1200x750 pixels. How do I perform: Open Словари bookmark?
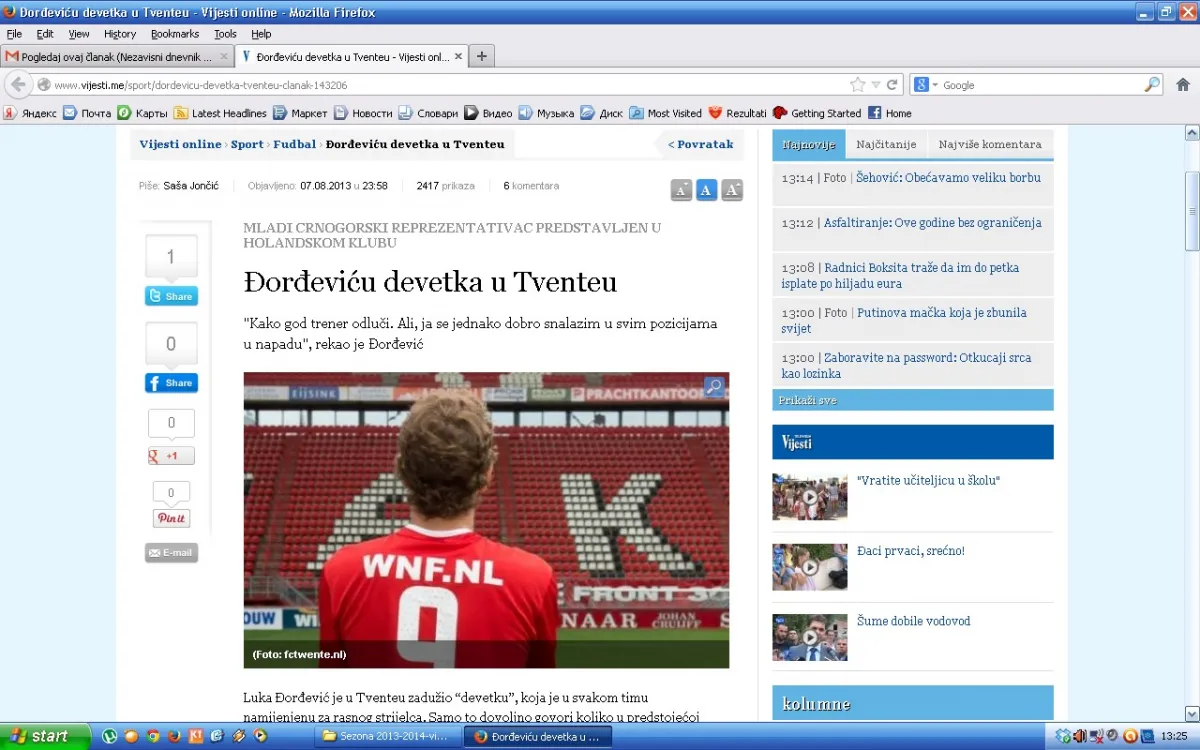[x=428, y=113]
